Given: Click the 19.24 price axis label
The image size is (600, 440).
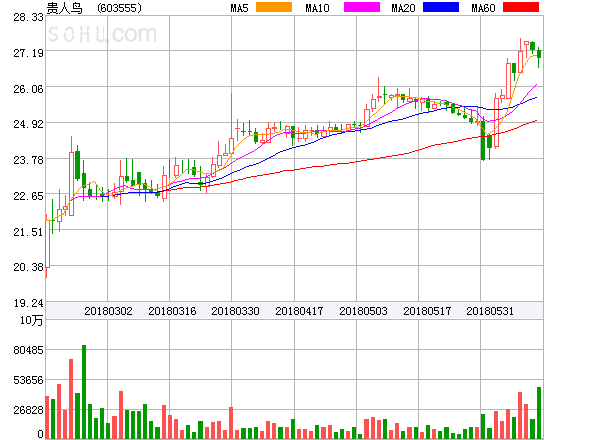Looking at the screenshot, I should [28, 303].
